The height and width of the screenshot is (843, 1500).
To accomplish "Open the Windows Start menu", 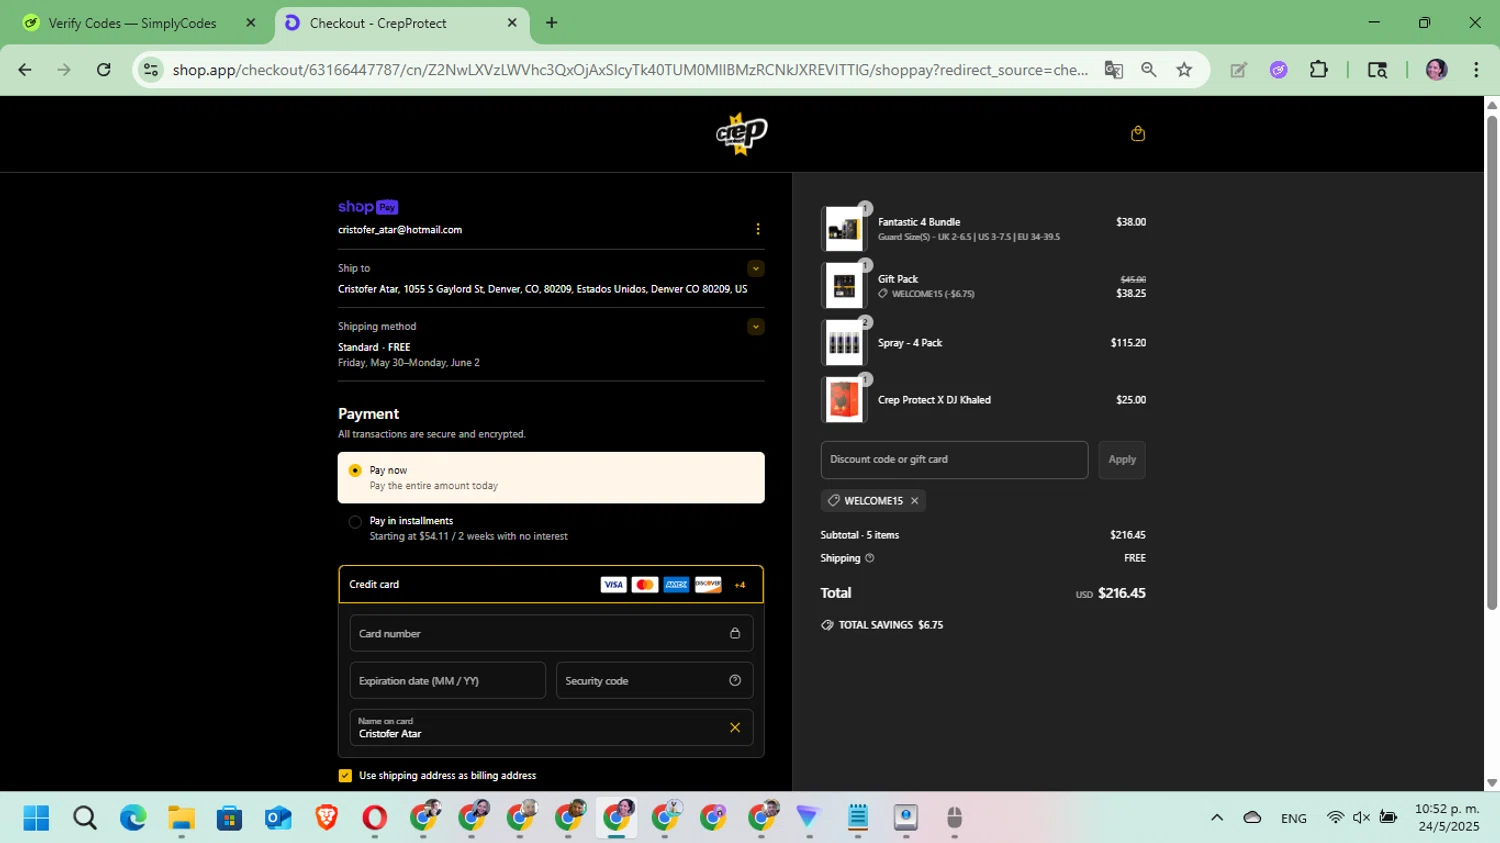I will click(36, 818).
